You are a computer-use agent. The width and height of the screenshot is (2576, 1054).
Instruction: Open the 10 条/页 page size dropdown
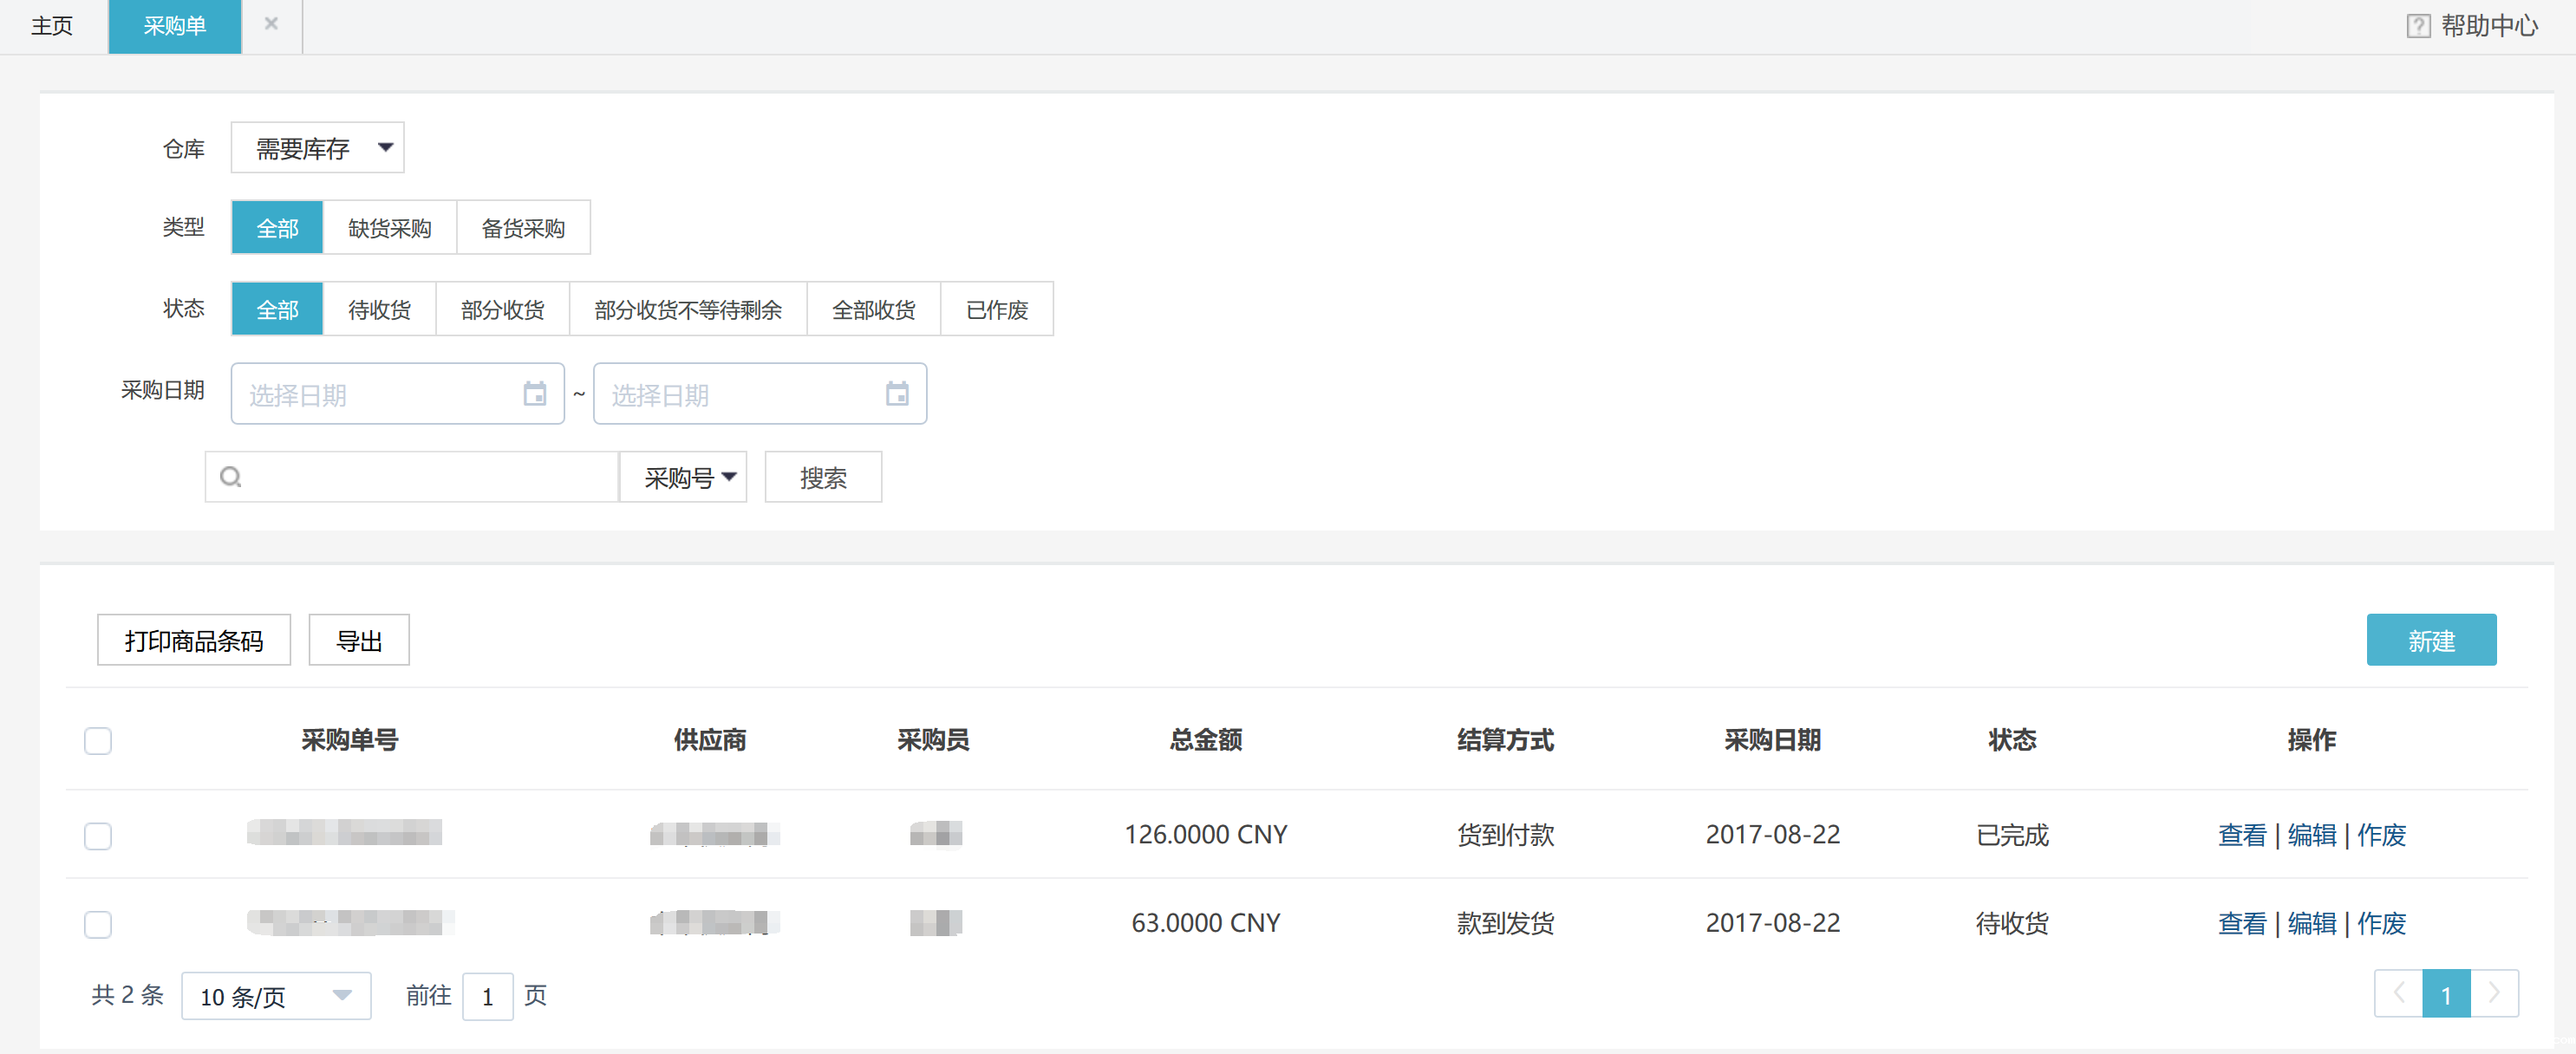click(x=275, y=996)
